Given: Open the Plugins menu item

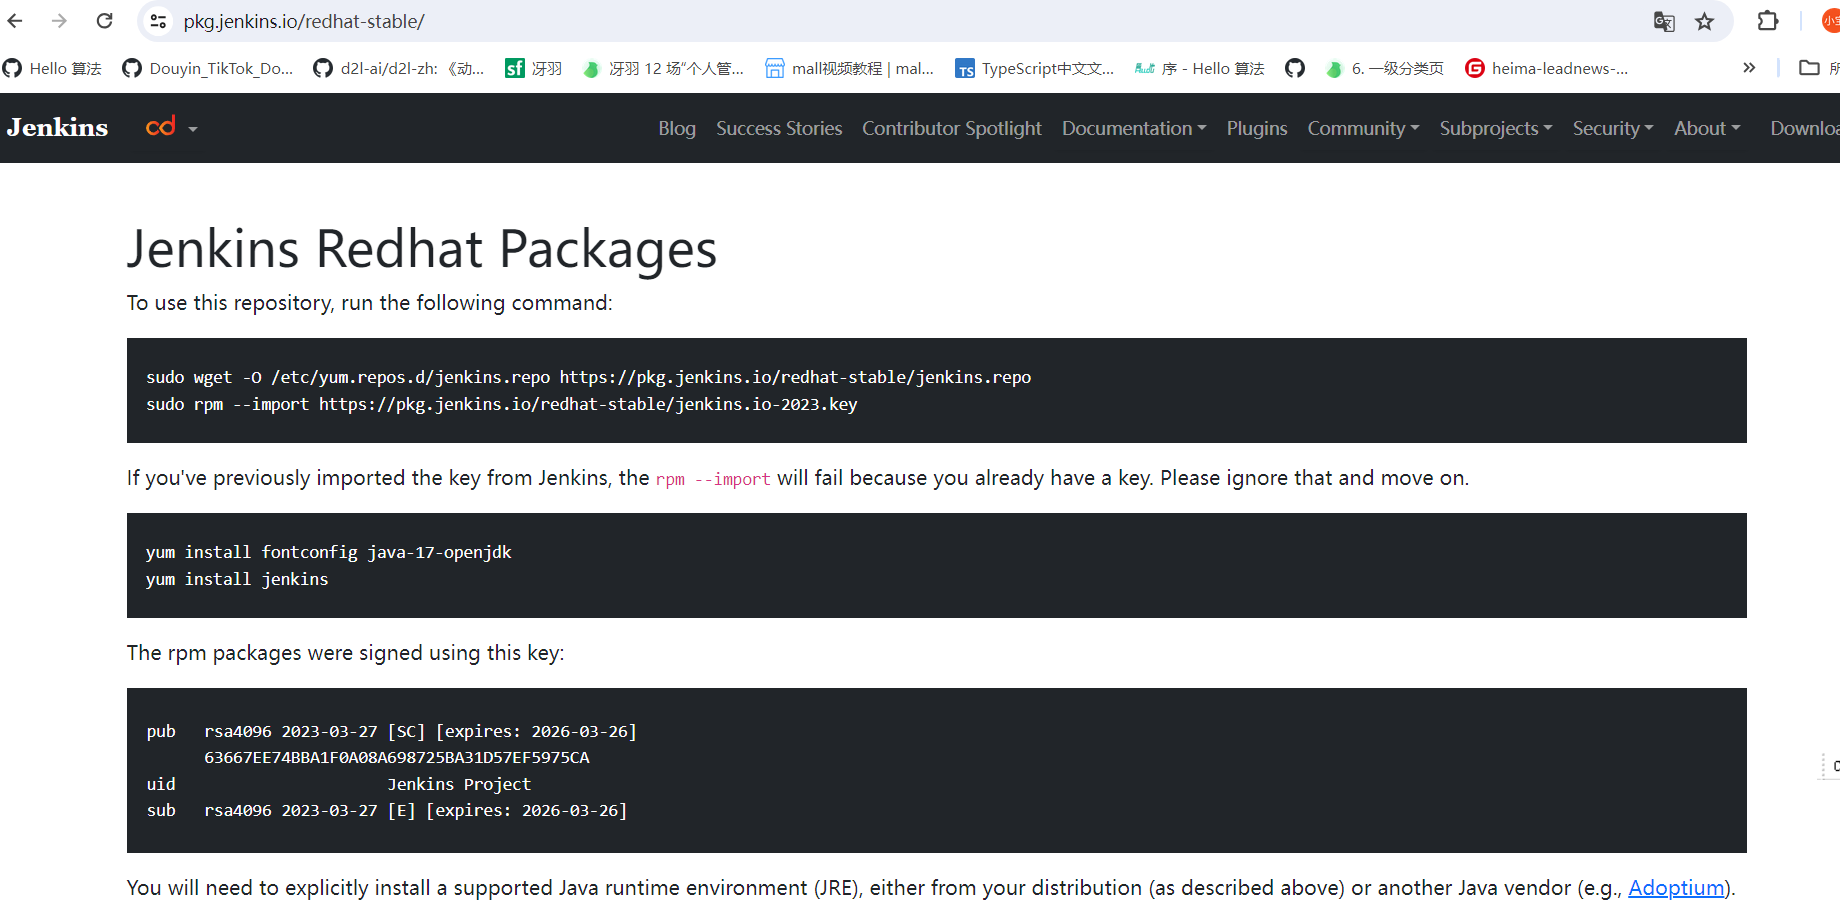Looking at the screenshot, I should click(1257, 128).
